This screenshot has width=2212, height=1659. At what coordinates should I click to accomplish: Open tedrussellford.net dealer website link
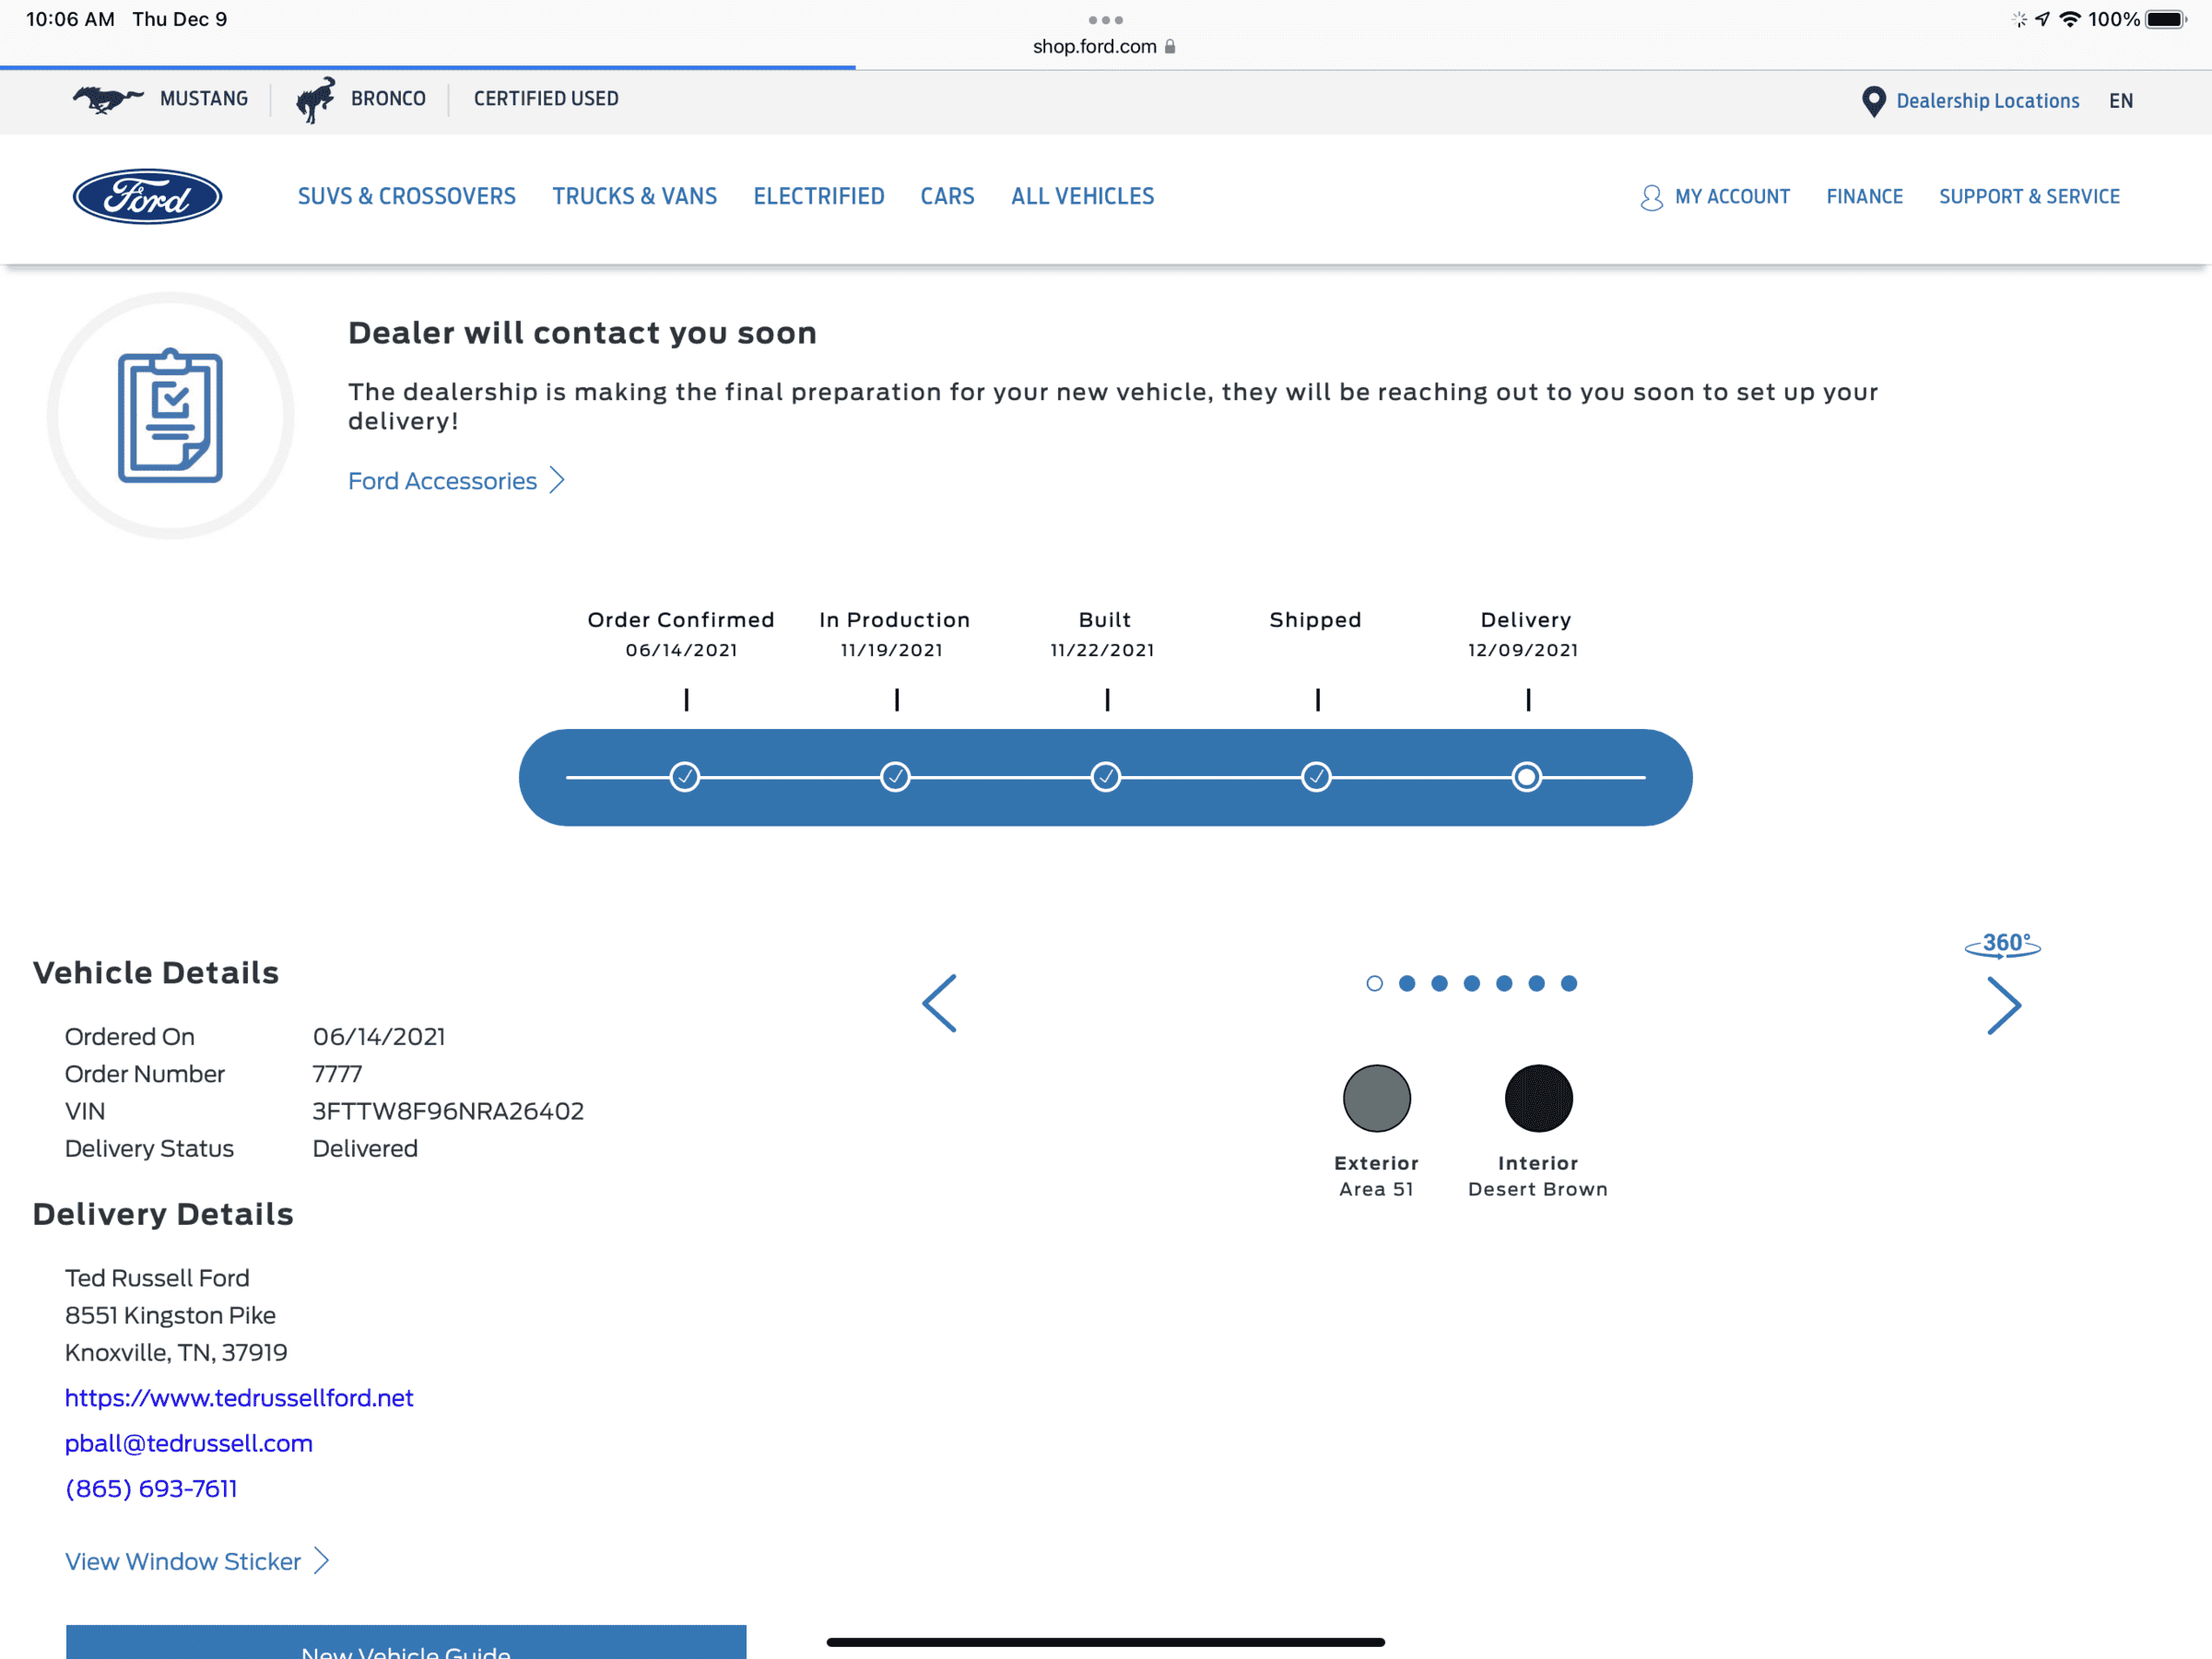[x=239, y=1397]
